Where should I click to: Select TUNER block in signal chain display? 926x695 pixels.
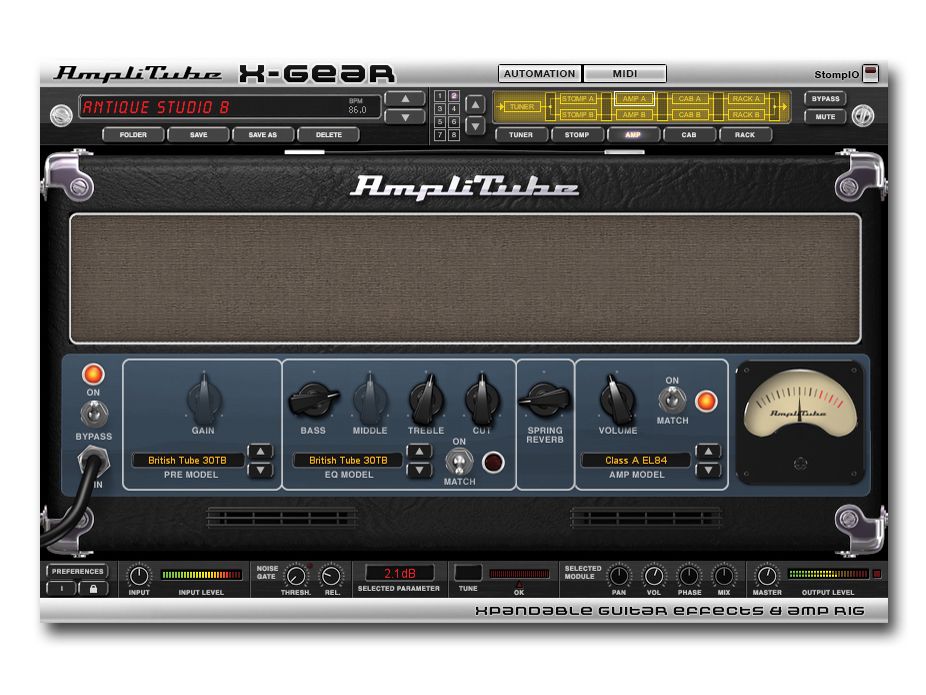tap(521, 107)
